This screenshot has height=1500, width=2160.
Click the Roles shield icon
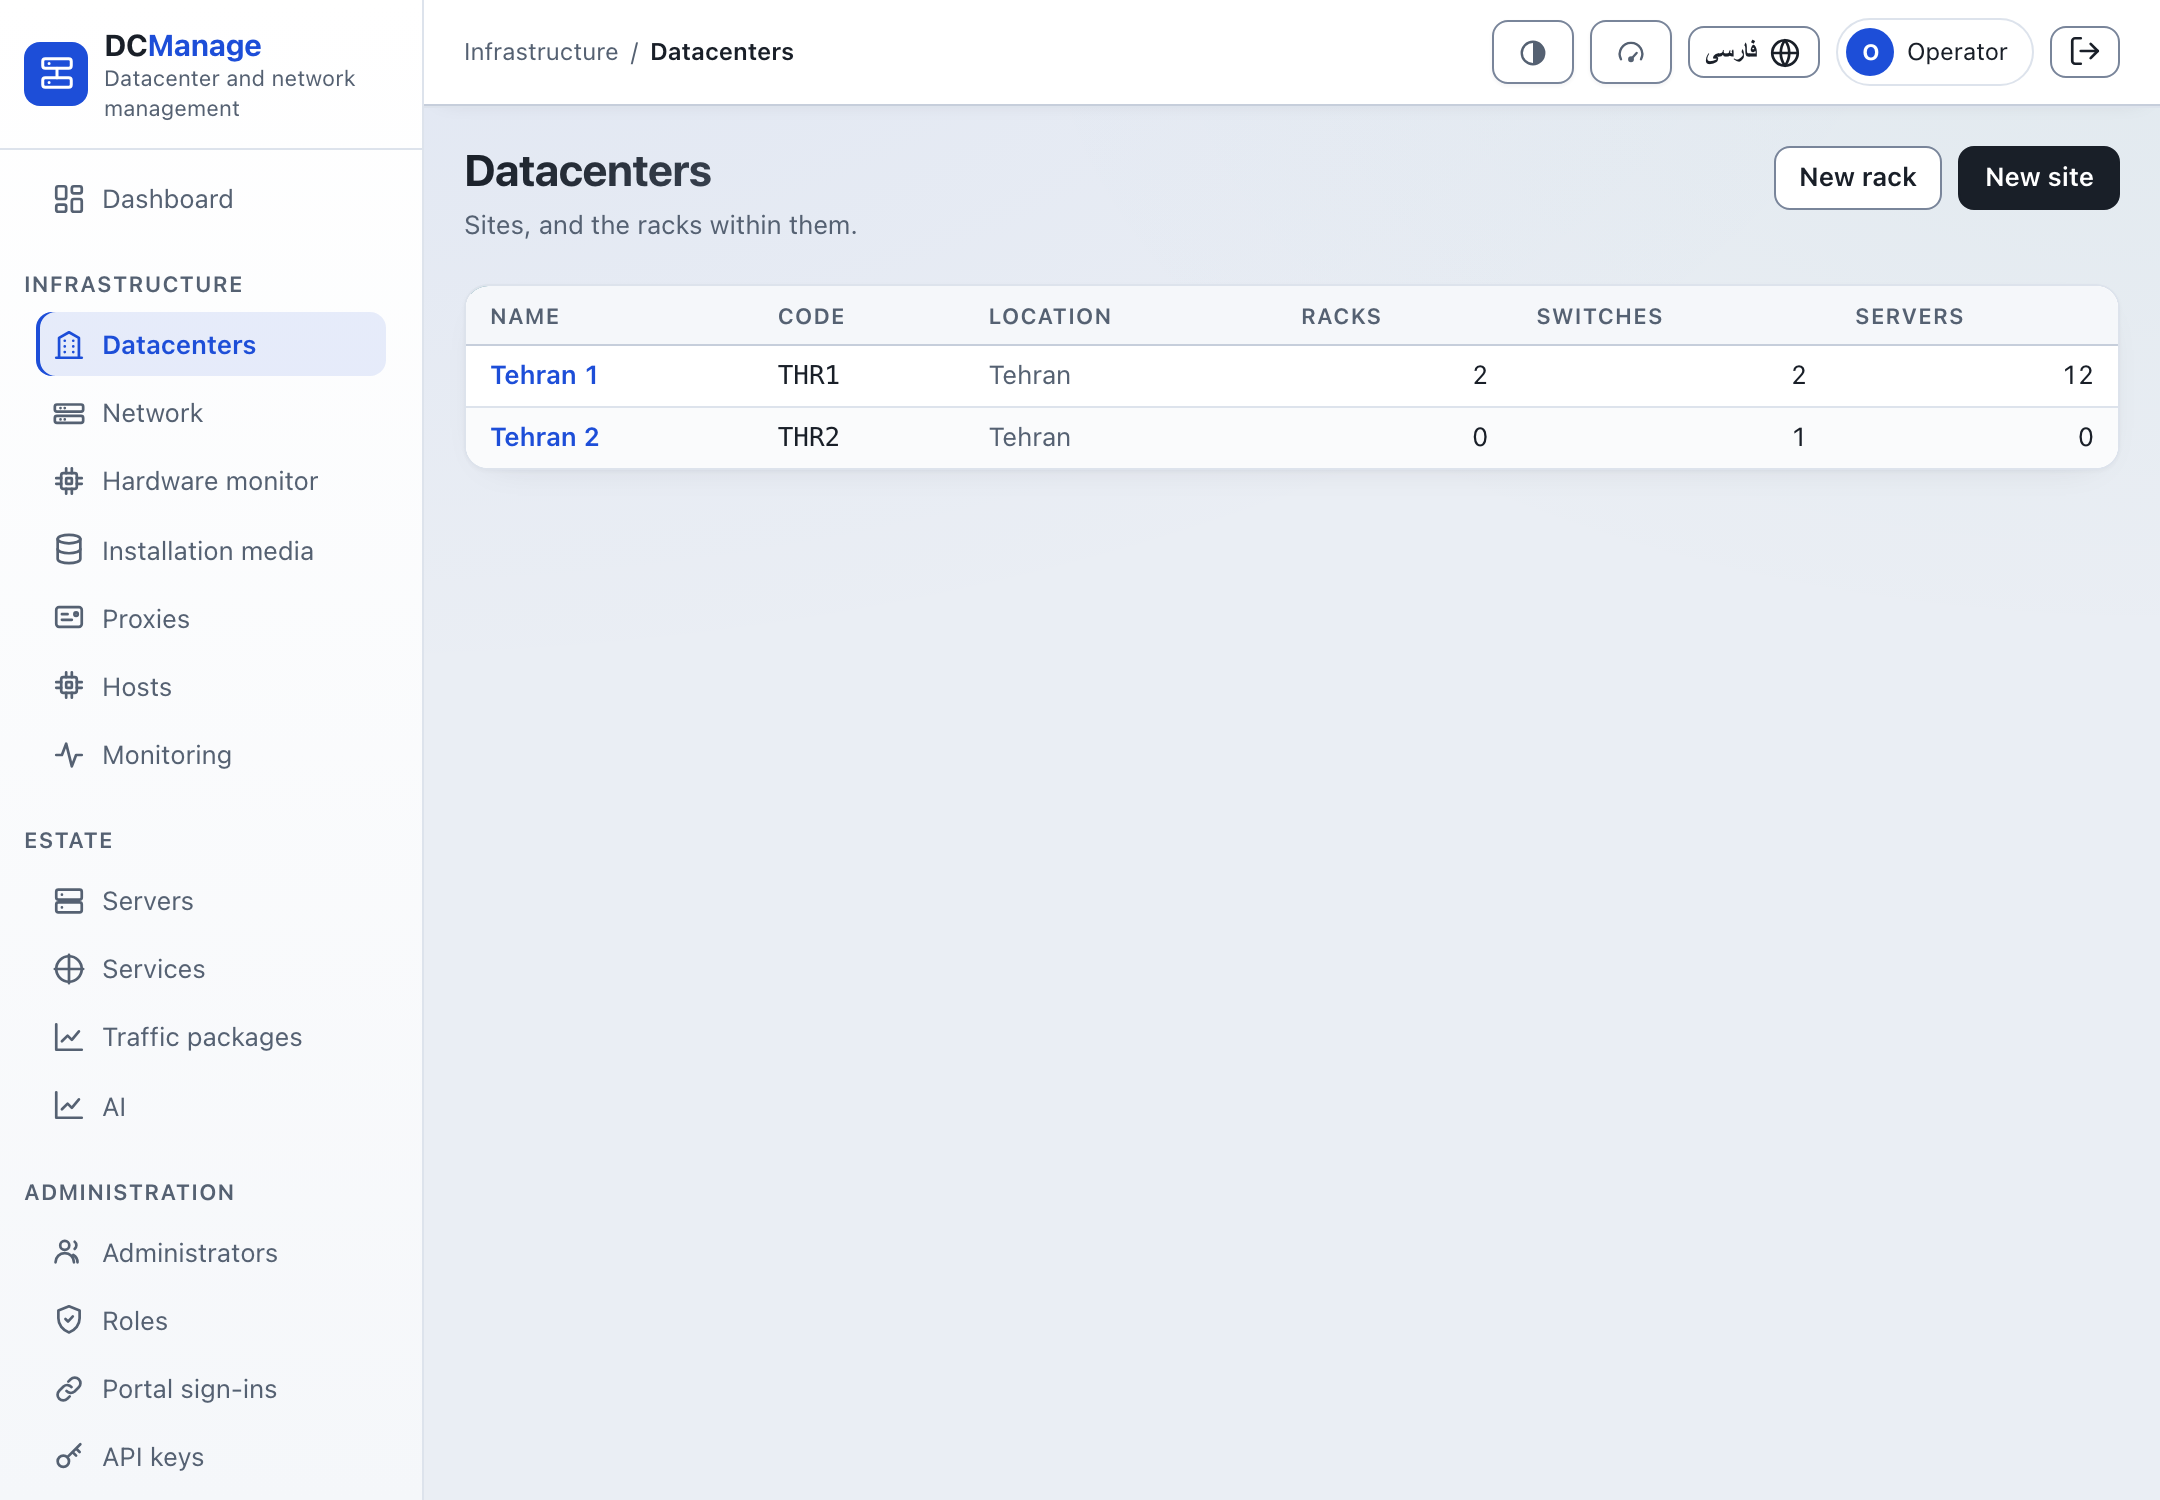(69, 1319)
